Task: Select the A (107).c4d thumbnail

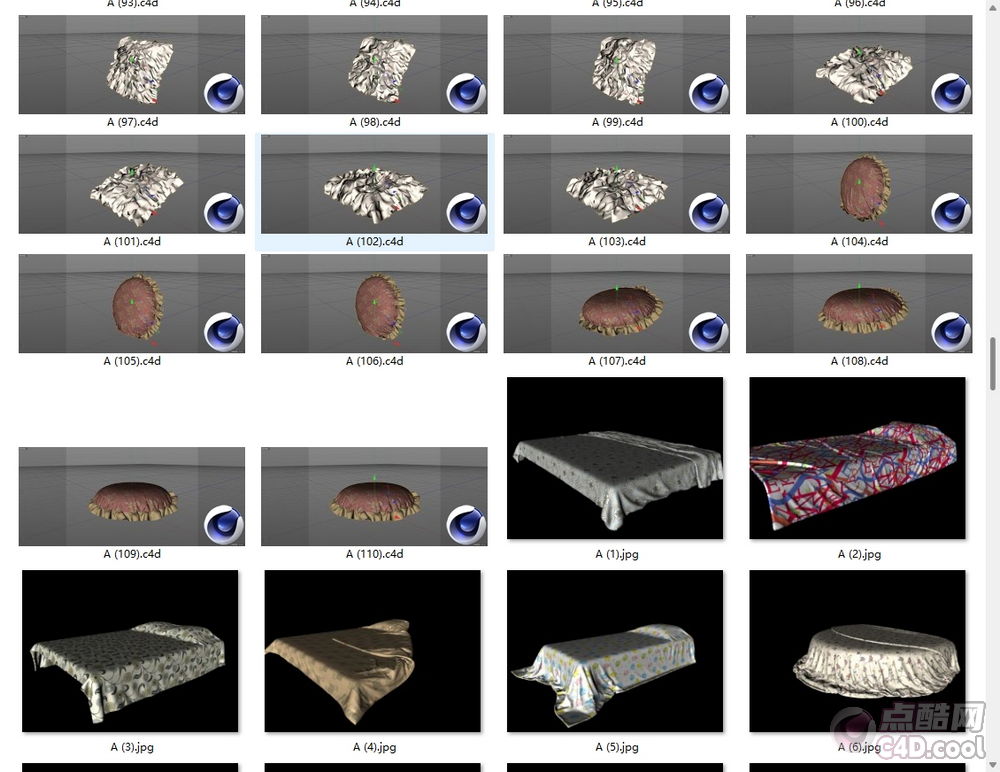Action: (617, 304)
